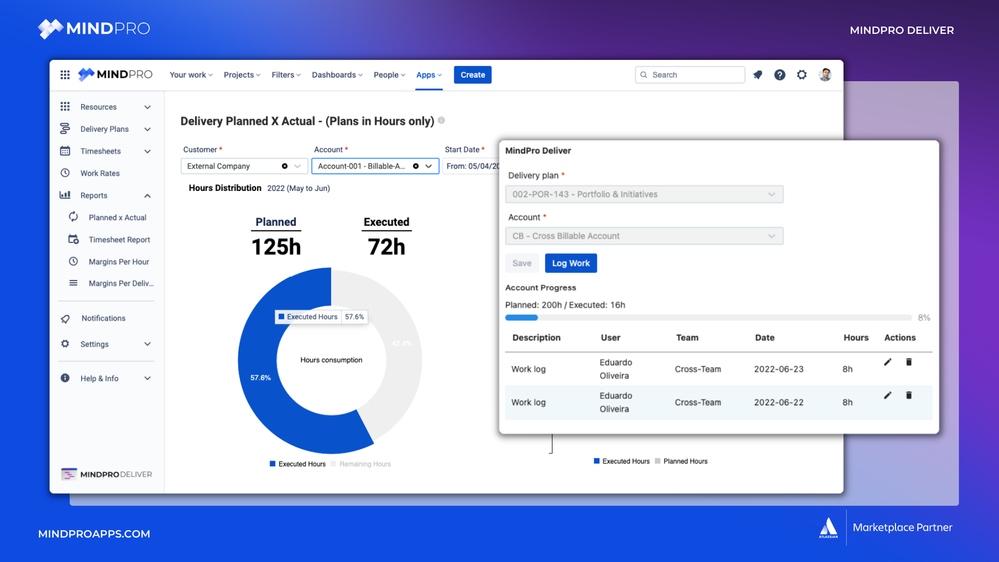
Task: Expand the Delivery Plans sidebar section
Action: pyautogui.click(x=147, y=129)
